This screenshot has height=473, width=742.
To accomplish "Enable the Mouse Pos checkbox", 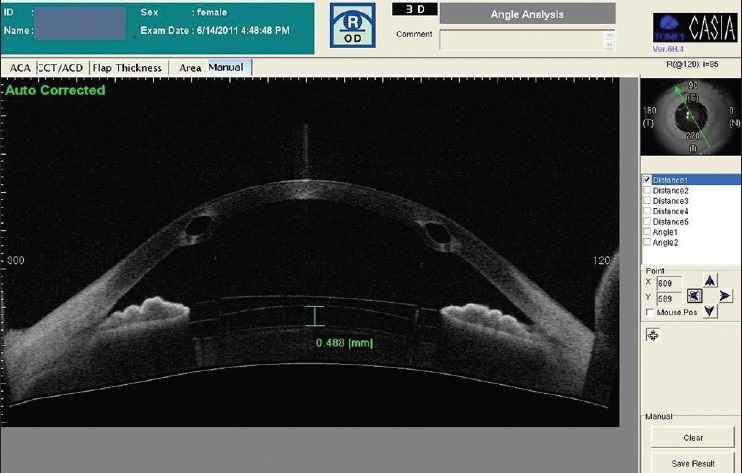I will 649,313.
